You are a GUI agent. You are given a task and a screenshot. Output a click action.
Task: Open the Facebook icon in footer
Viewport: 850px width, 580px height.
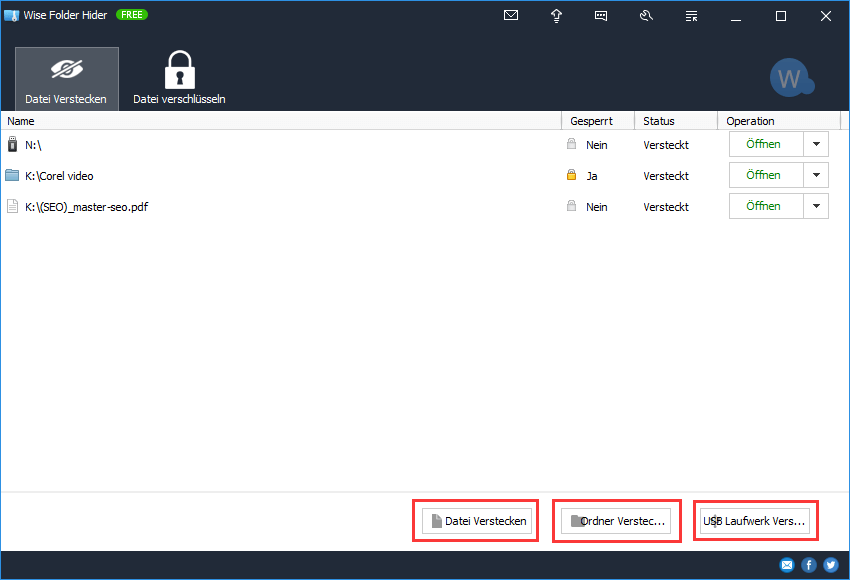click(x=809, y=565)
